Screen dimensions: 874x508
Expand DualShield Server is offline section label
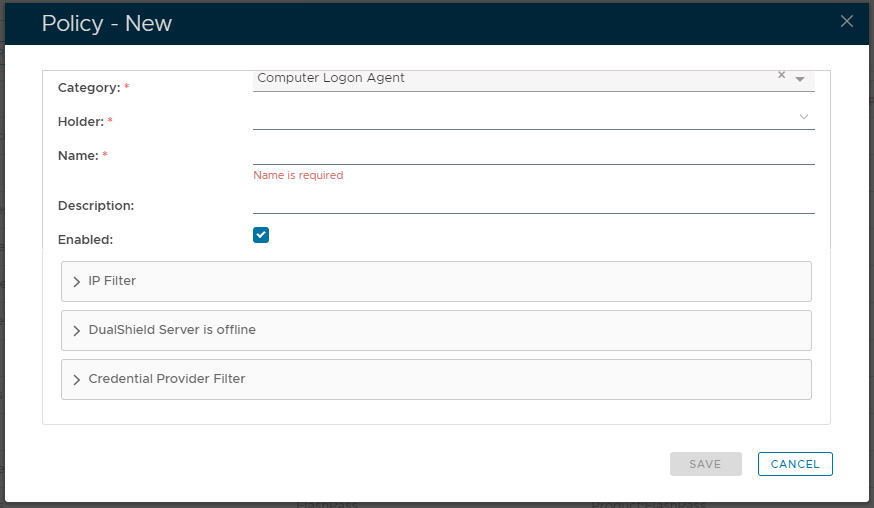coord(172,330)
